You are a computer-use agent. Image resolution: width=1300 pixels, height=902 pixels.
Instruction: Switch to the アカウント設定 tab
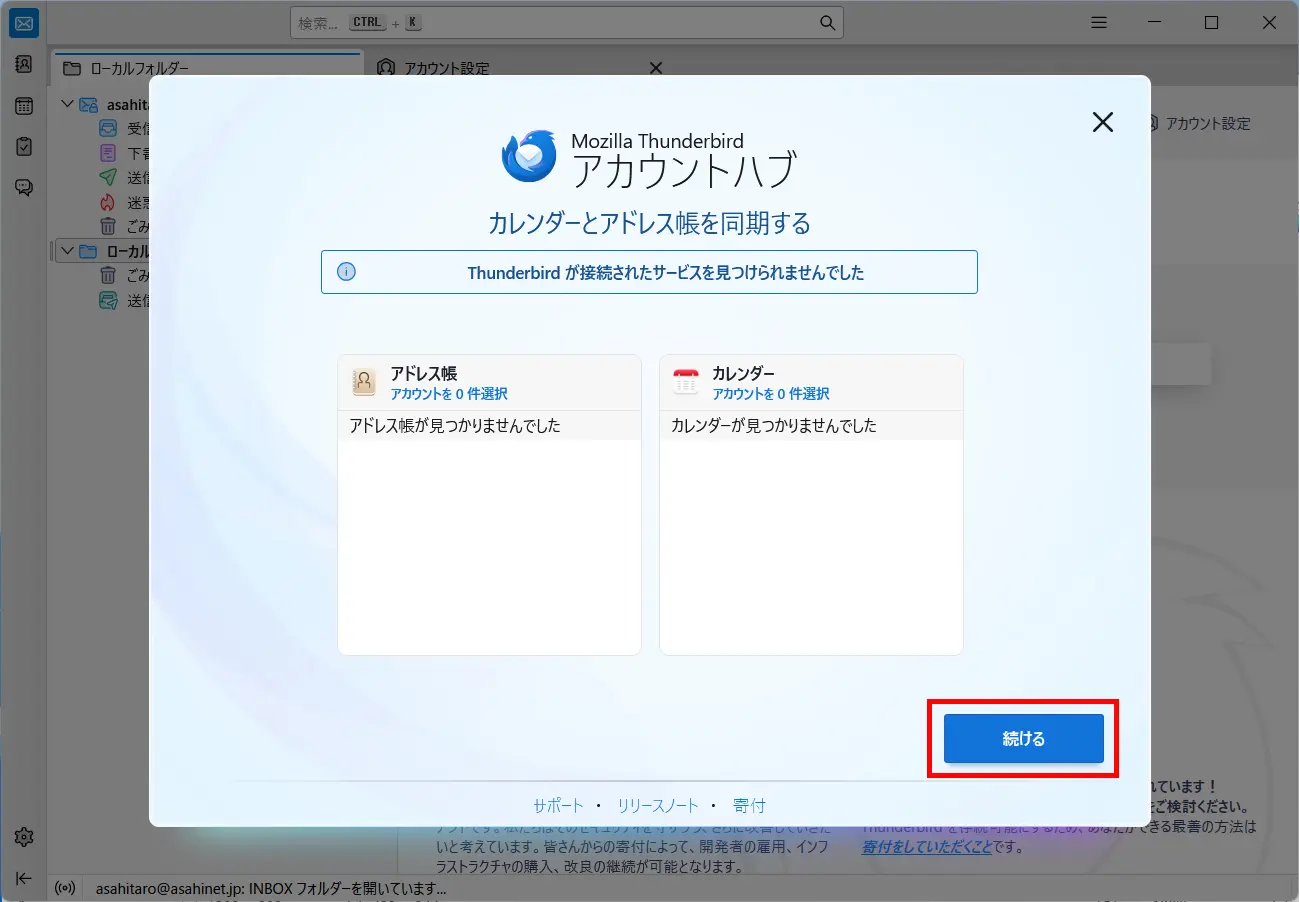tap(445, 68)
